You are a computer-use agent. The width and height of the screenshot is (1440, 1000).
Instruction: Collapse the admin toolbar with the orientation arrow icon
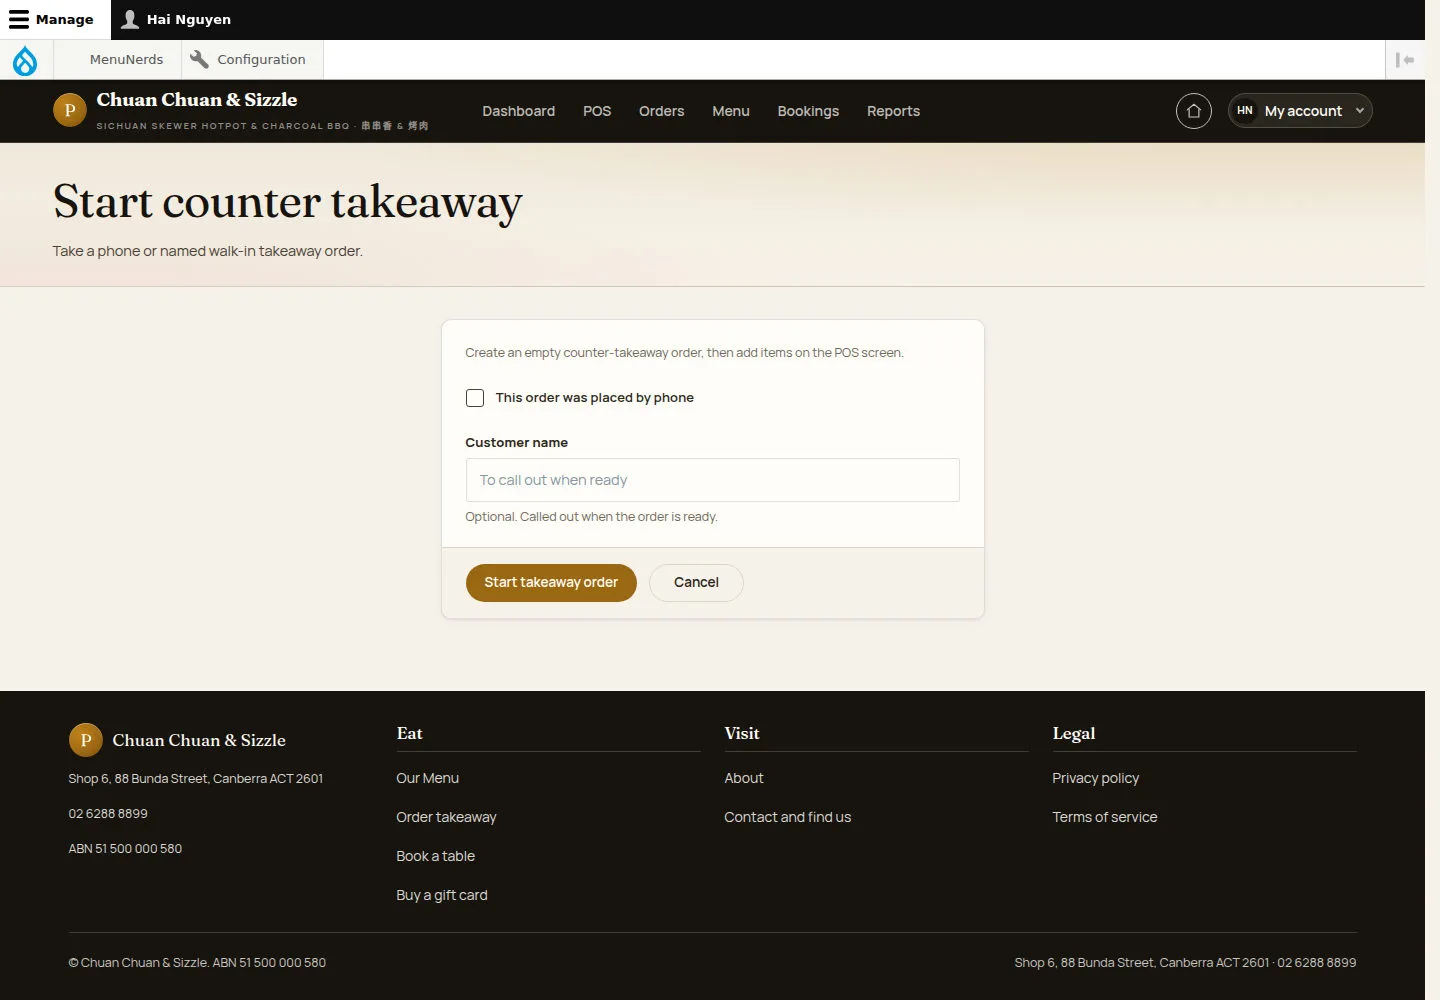tap(1405, 60)
